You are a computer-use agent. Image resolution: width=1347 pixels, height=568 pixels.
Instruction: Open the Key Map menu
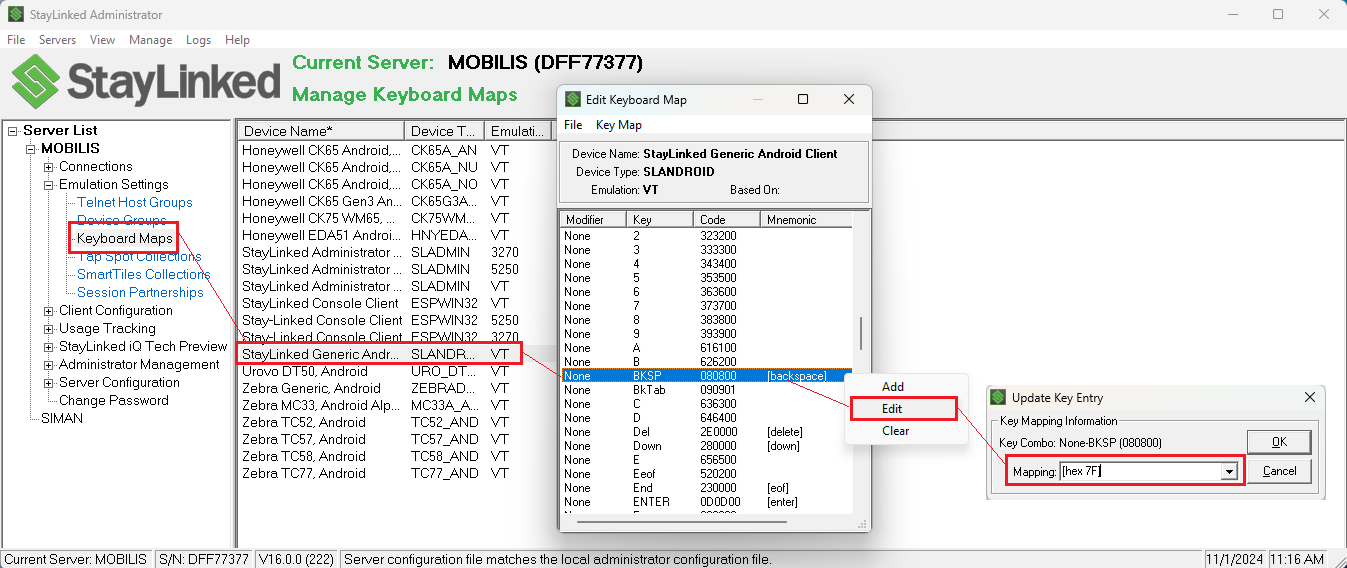click(x=618, y=125)
